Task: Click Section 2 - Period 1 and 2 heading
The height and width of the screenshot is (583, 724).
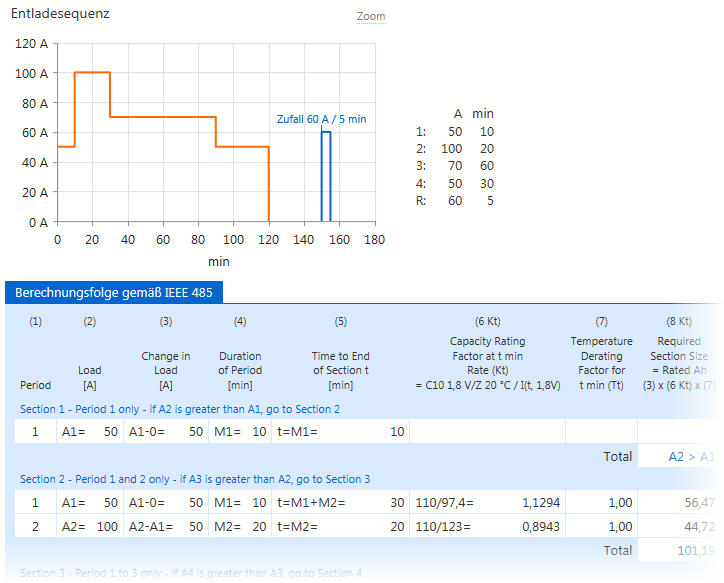Action: (195, 479)
